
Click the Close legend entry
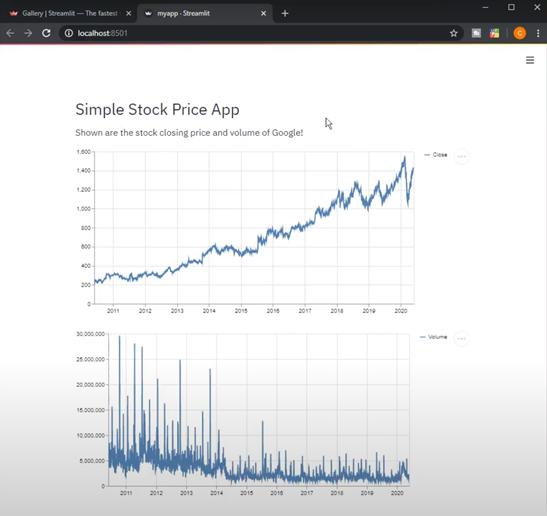pyautogui.click(x=435, y=155)
